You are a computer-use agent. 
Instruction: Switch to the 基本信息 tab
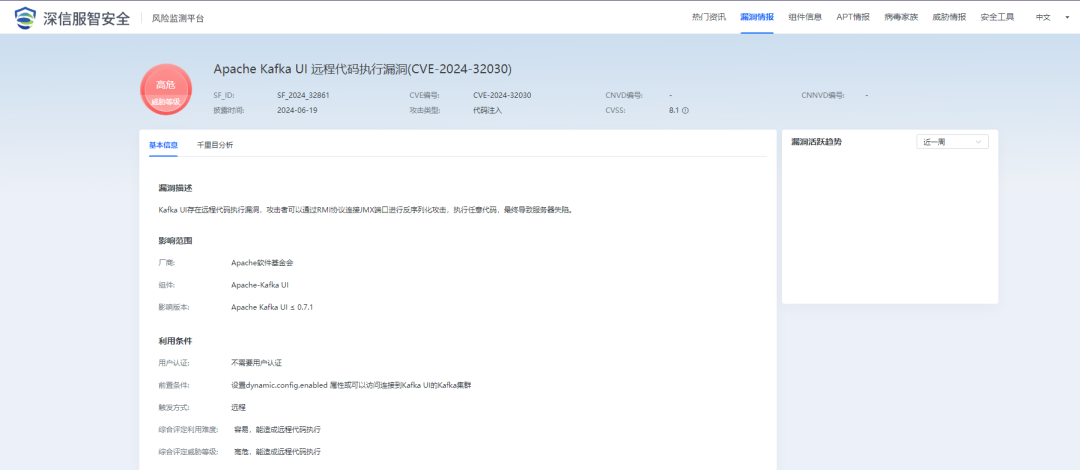pyautogui.click(x=163, y=145)
